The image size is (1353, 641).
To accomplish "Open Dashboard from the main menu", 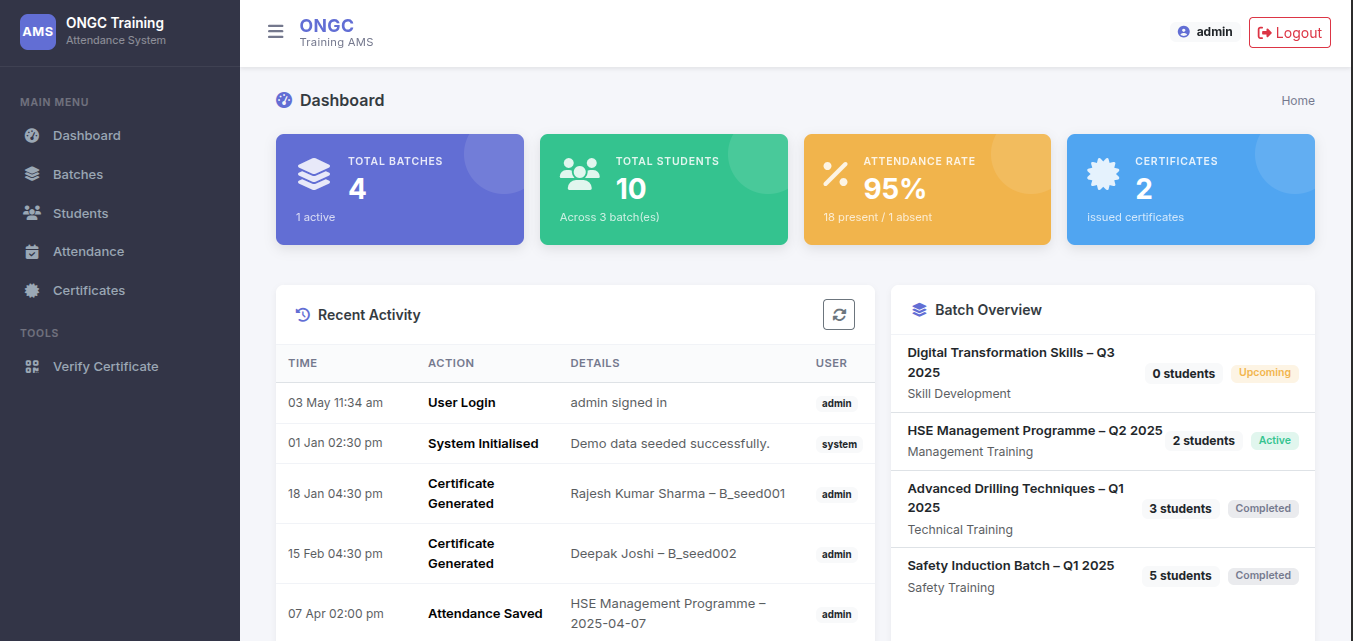I will pyautogui.click(x=120, y=136).
